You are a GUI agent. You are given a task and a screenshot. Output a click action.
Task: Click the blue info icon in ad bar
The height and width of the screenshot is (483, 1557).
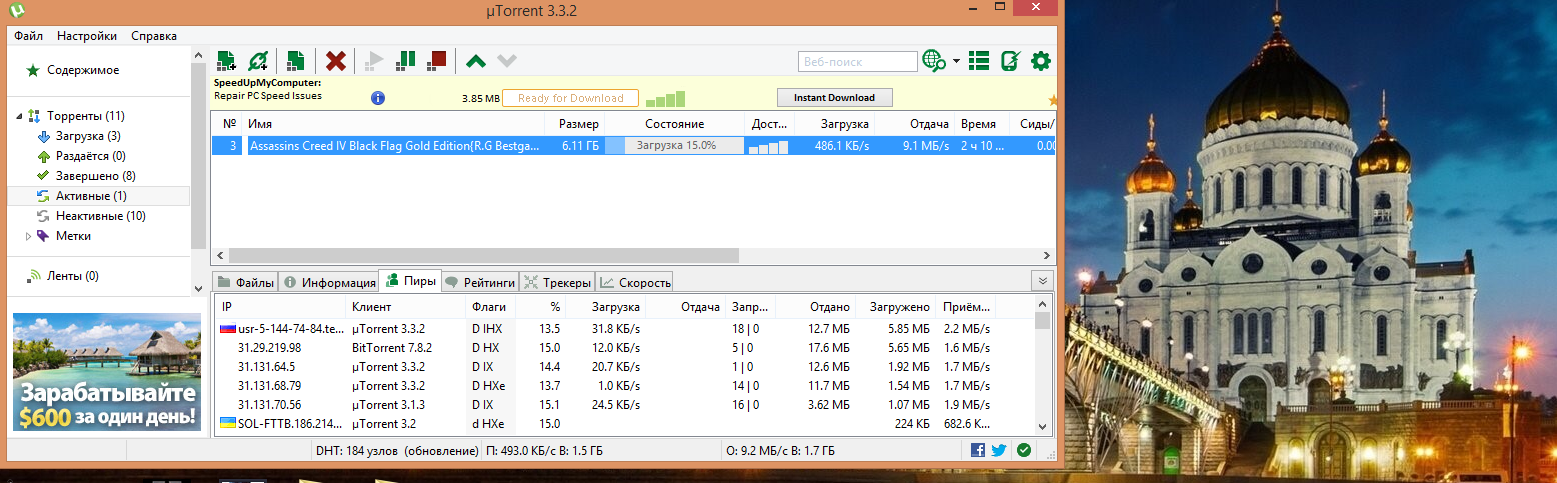pyautogui.click(x=378, y=98)
